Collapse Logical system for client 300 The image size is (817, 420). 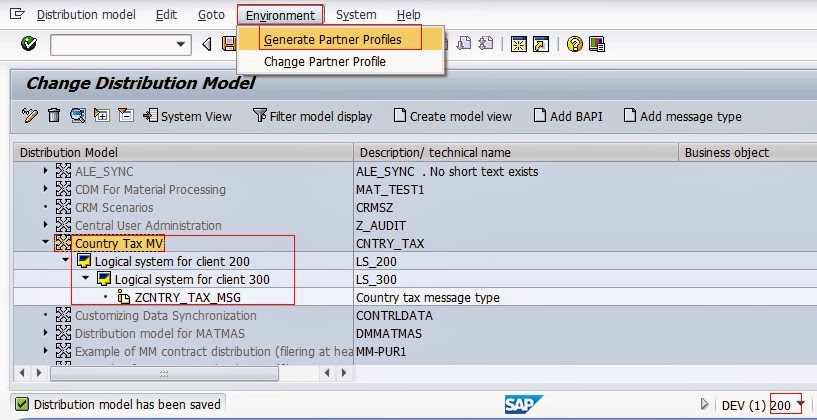tap(86, 279)
